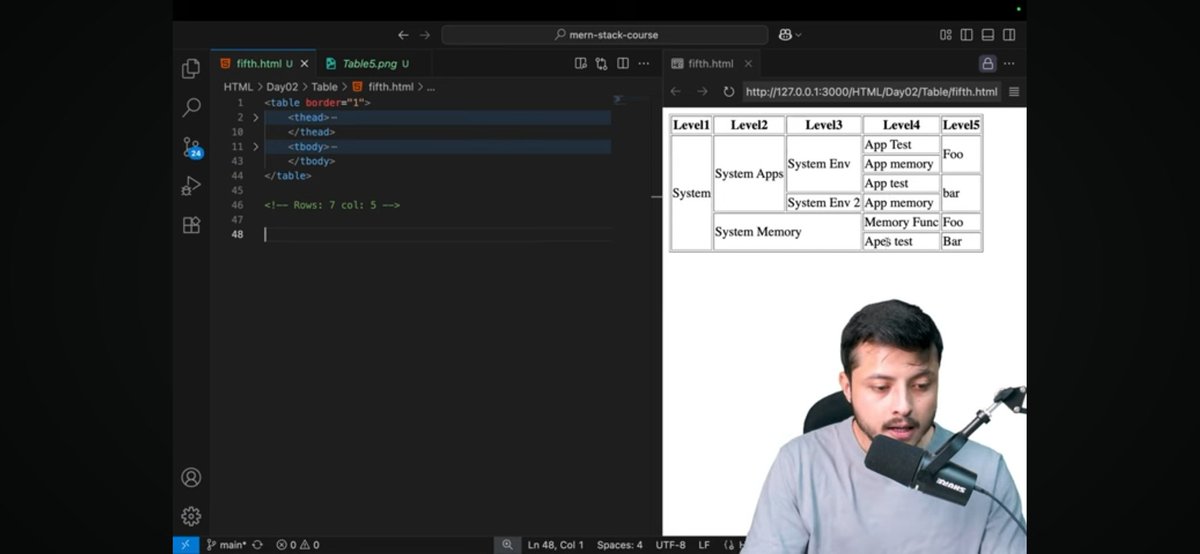
Task: Split the editor right
Action: tap(622, 63)
